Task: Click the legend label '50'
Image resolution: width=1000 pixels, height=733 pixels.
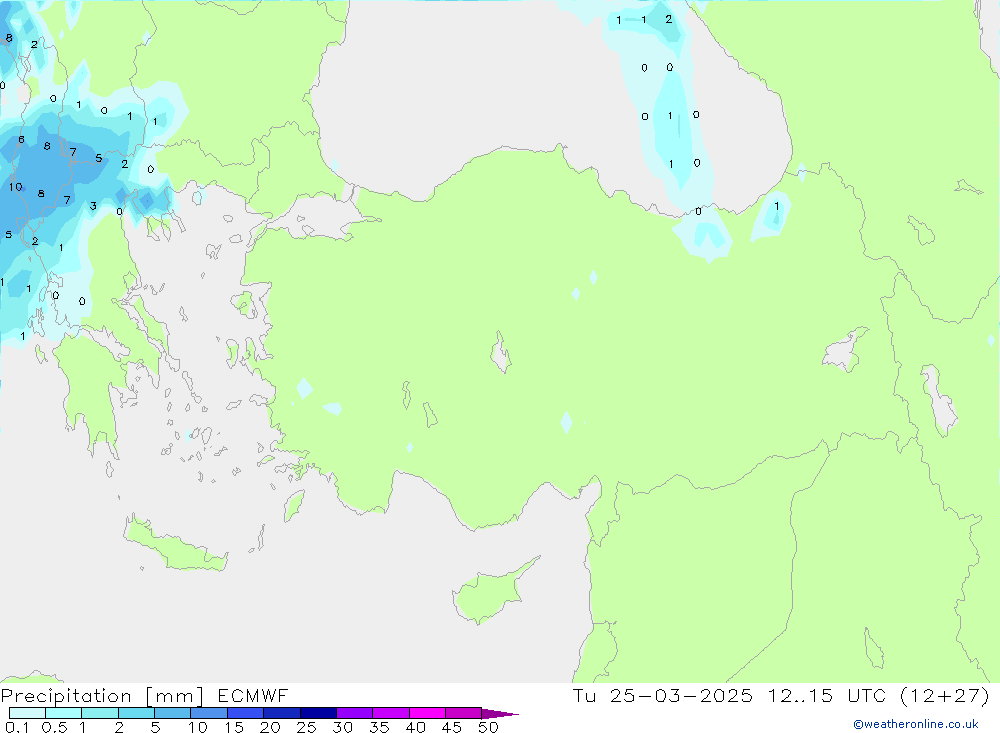Action: click(x=488, y=727)
